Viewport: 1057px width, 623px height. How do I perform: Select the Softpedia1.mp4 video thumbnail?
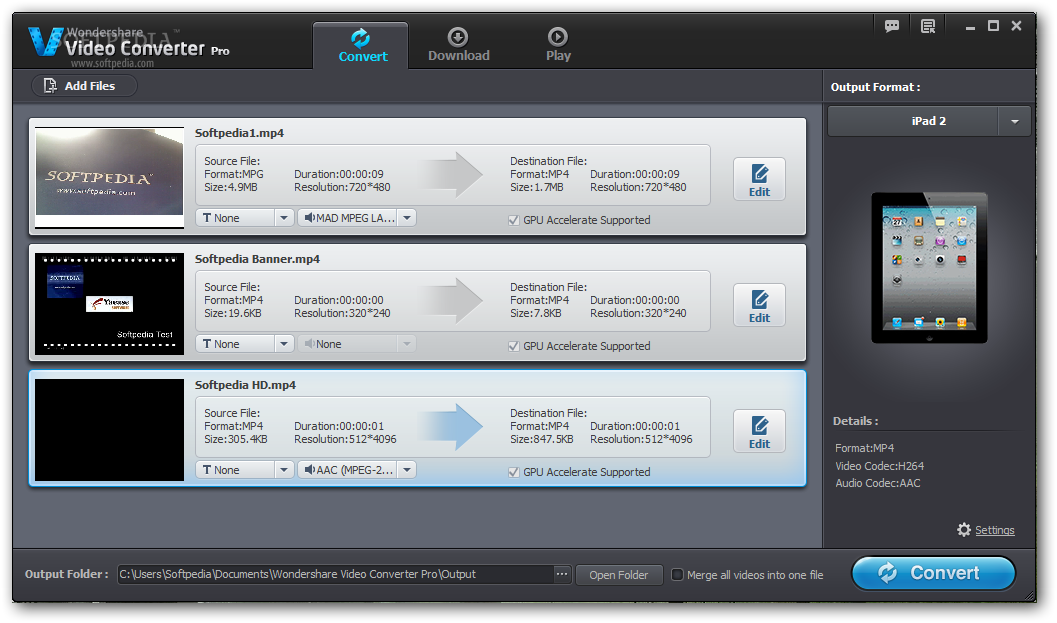(x=109, y=177)
